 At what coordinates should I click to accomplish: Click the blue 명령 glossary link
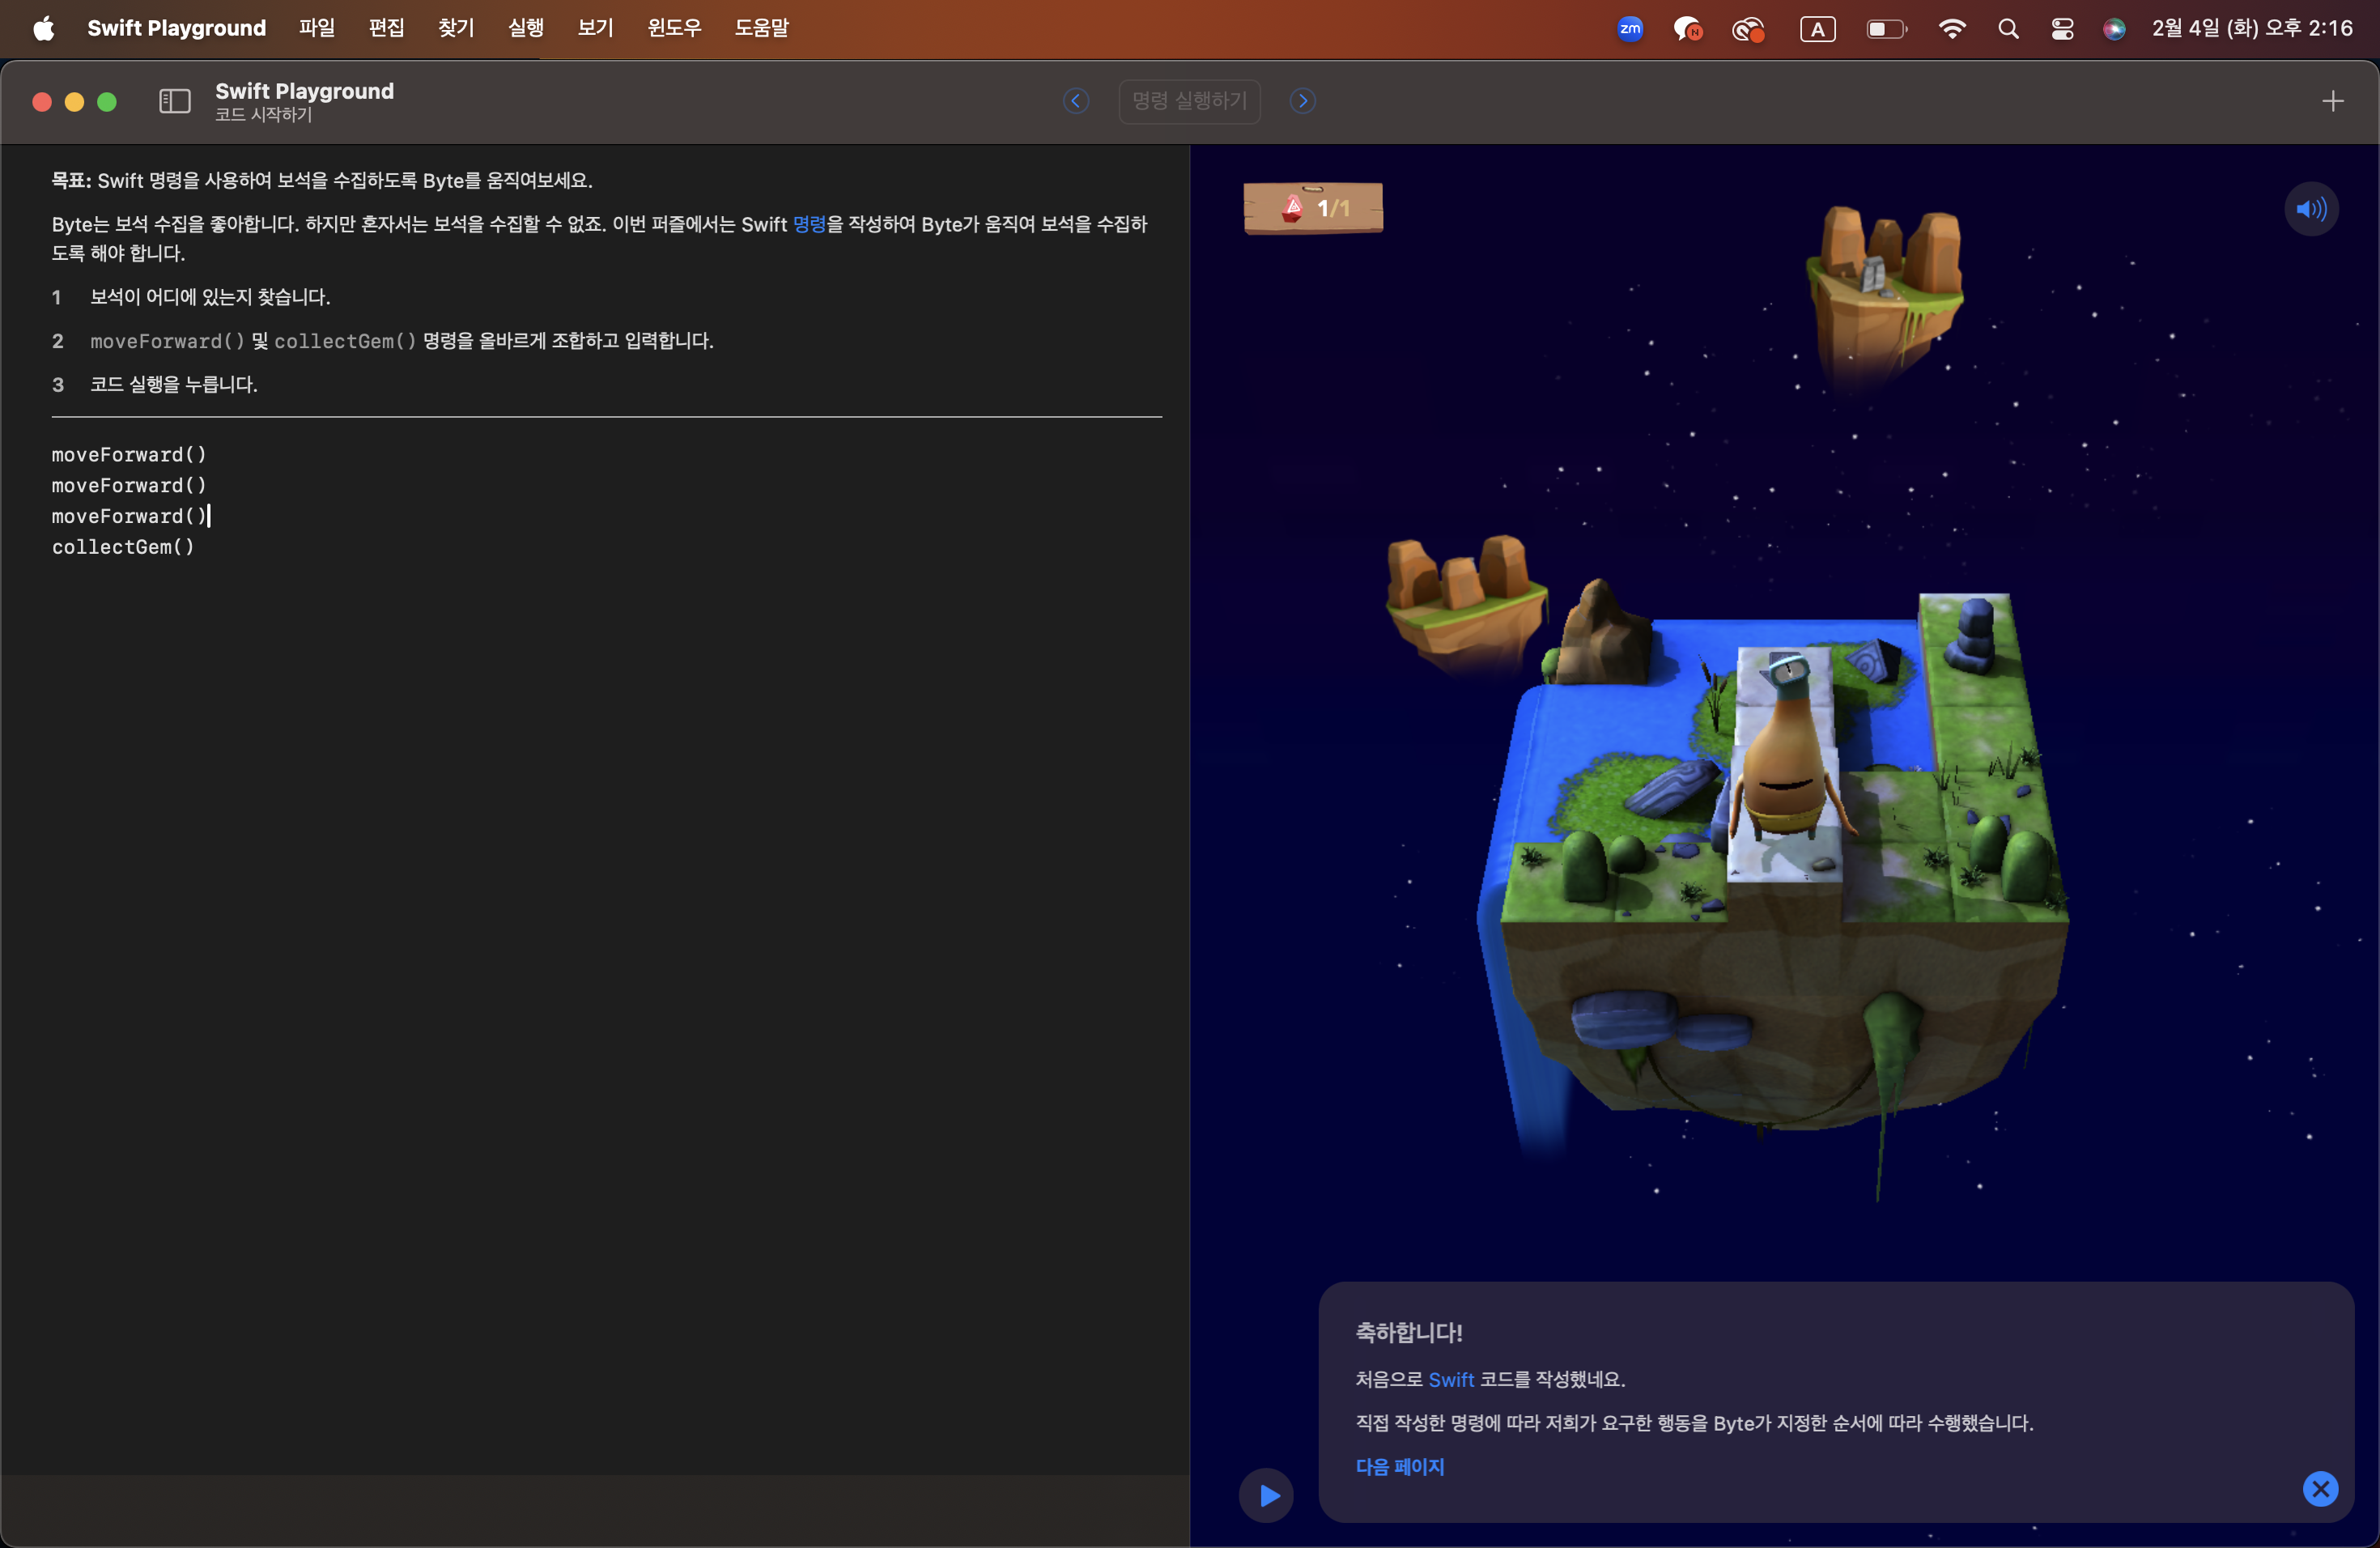(809, 224)
